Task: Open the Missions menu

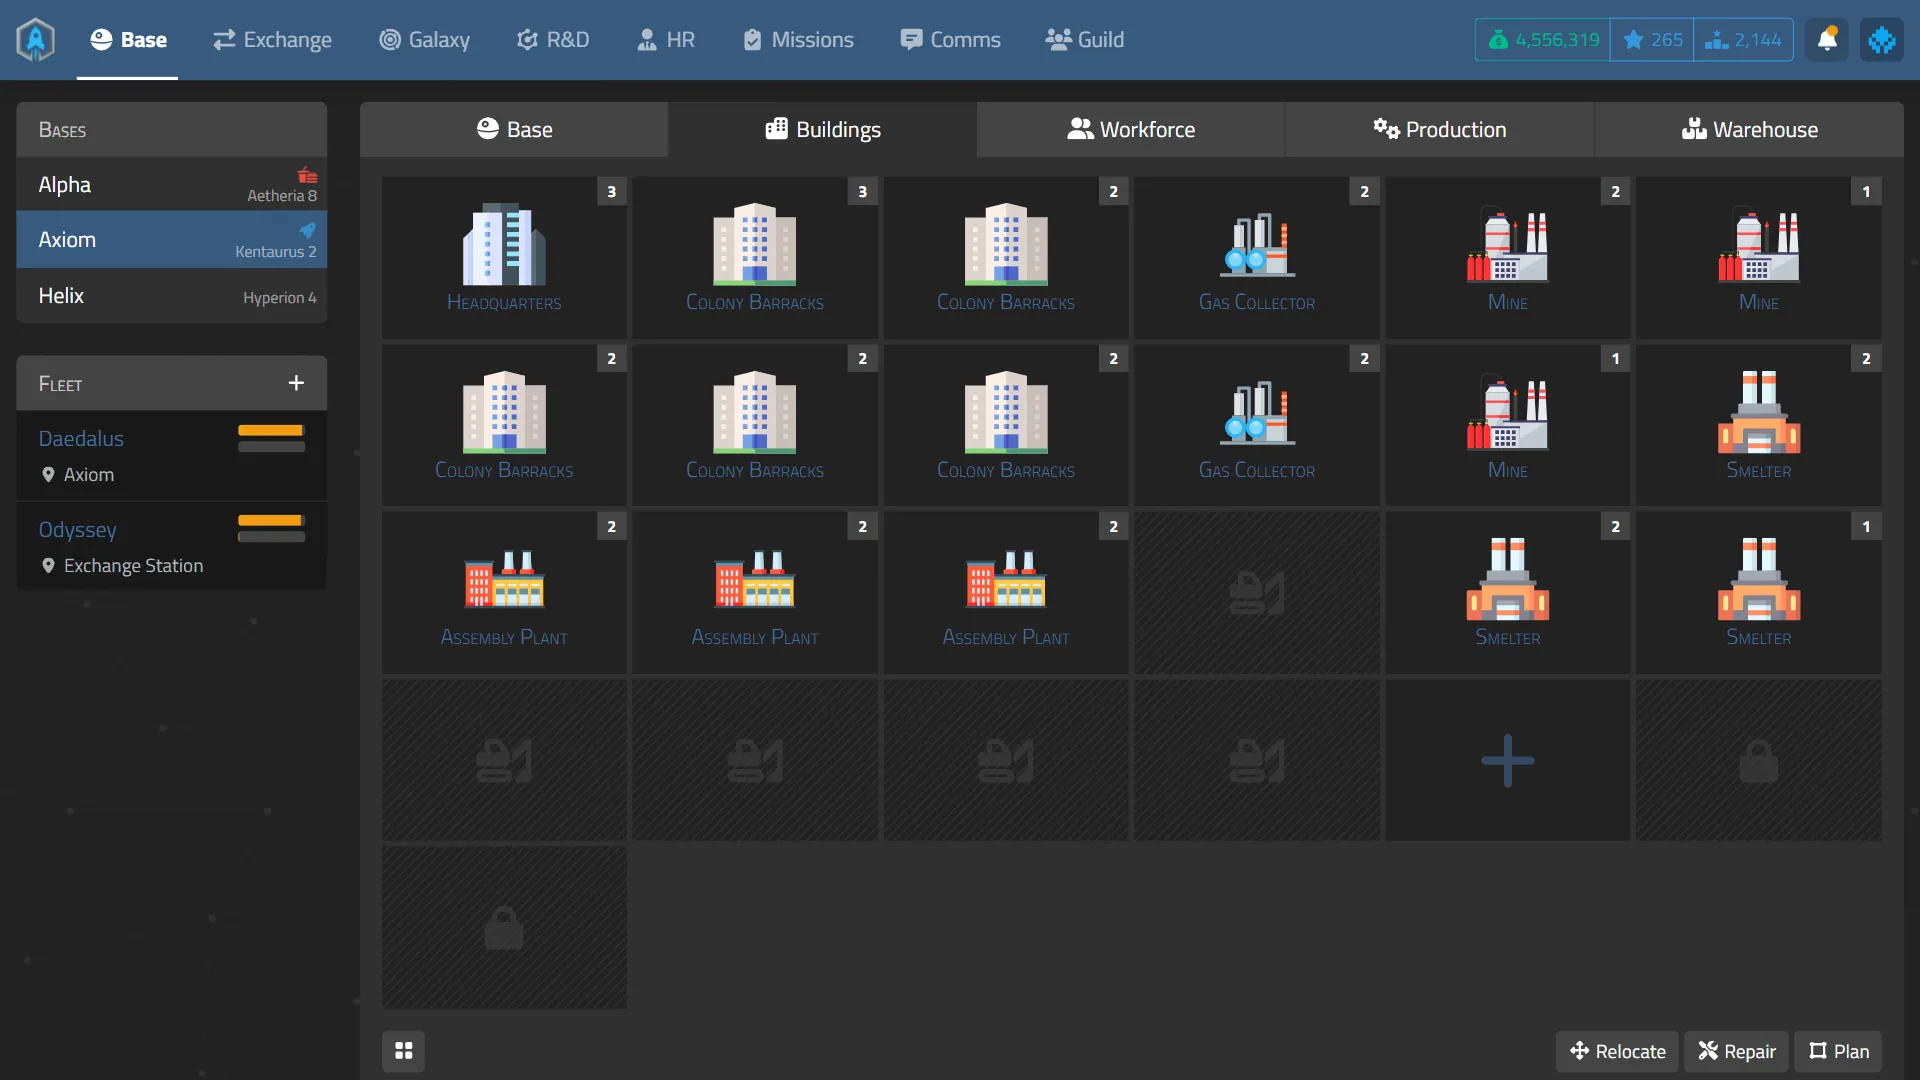Action: click(x=798, y=40)
